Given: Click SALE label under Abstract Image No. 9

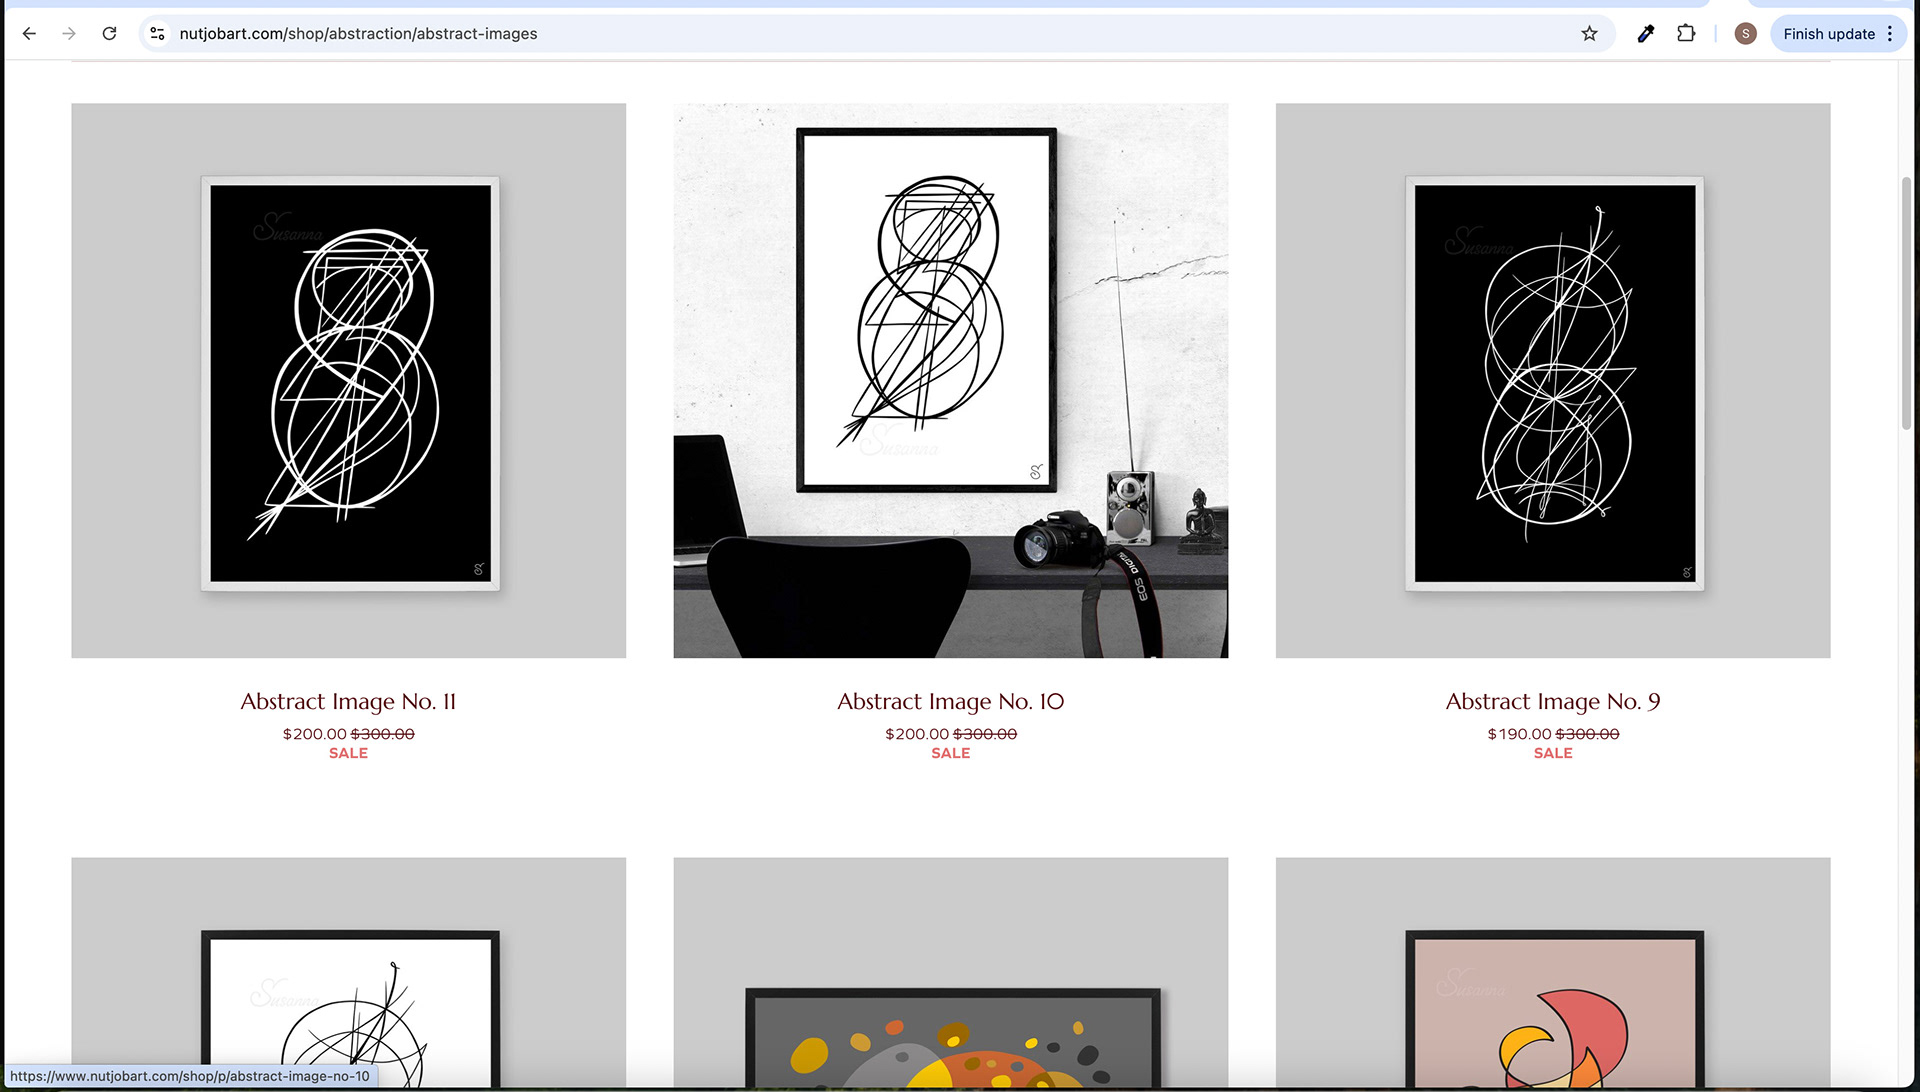Looking at the screenshot, I should click(x=1553, y=753).
